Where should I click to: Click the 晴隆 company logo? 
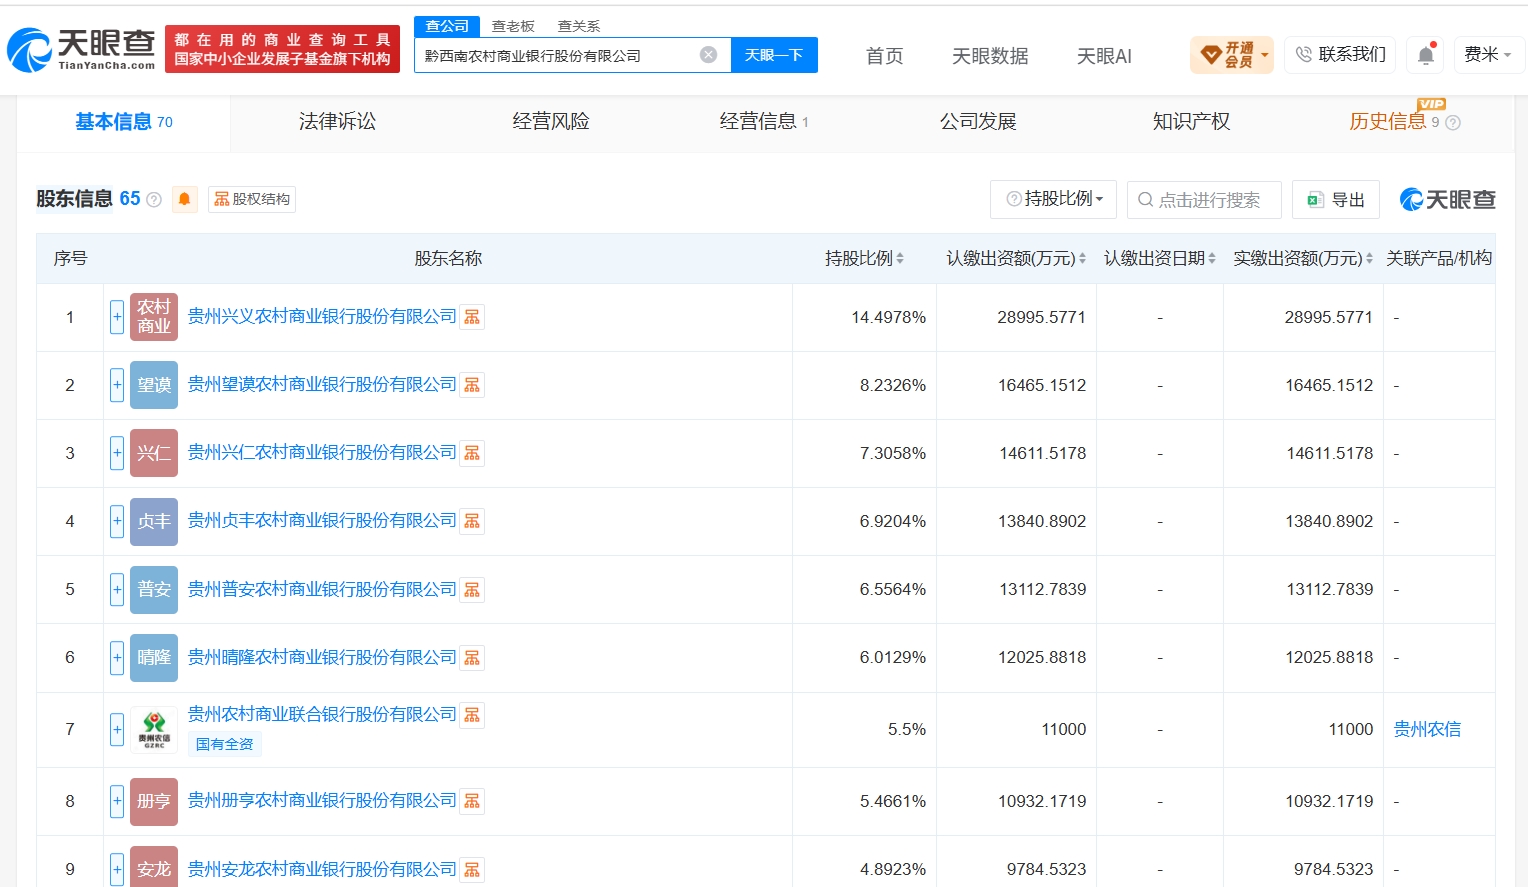click(x=154, y=657)
